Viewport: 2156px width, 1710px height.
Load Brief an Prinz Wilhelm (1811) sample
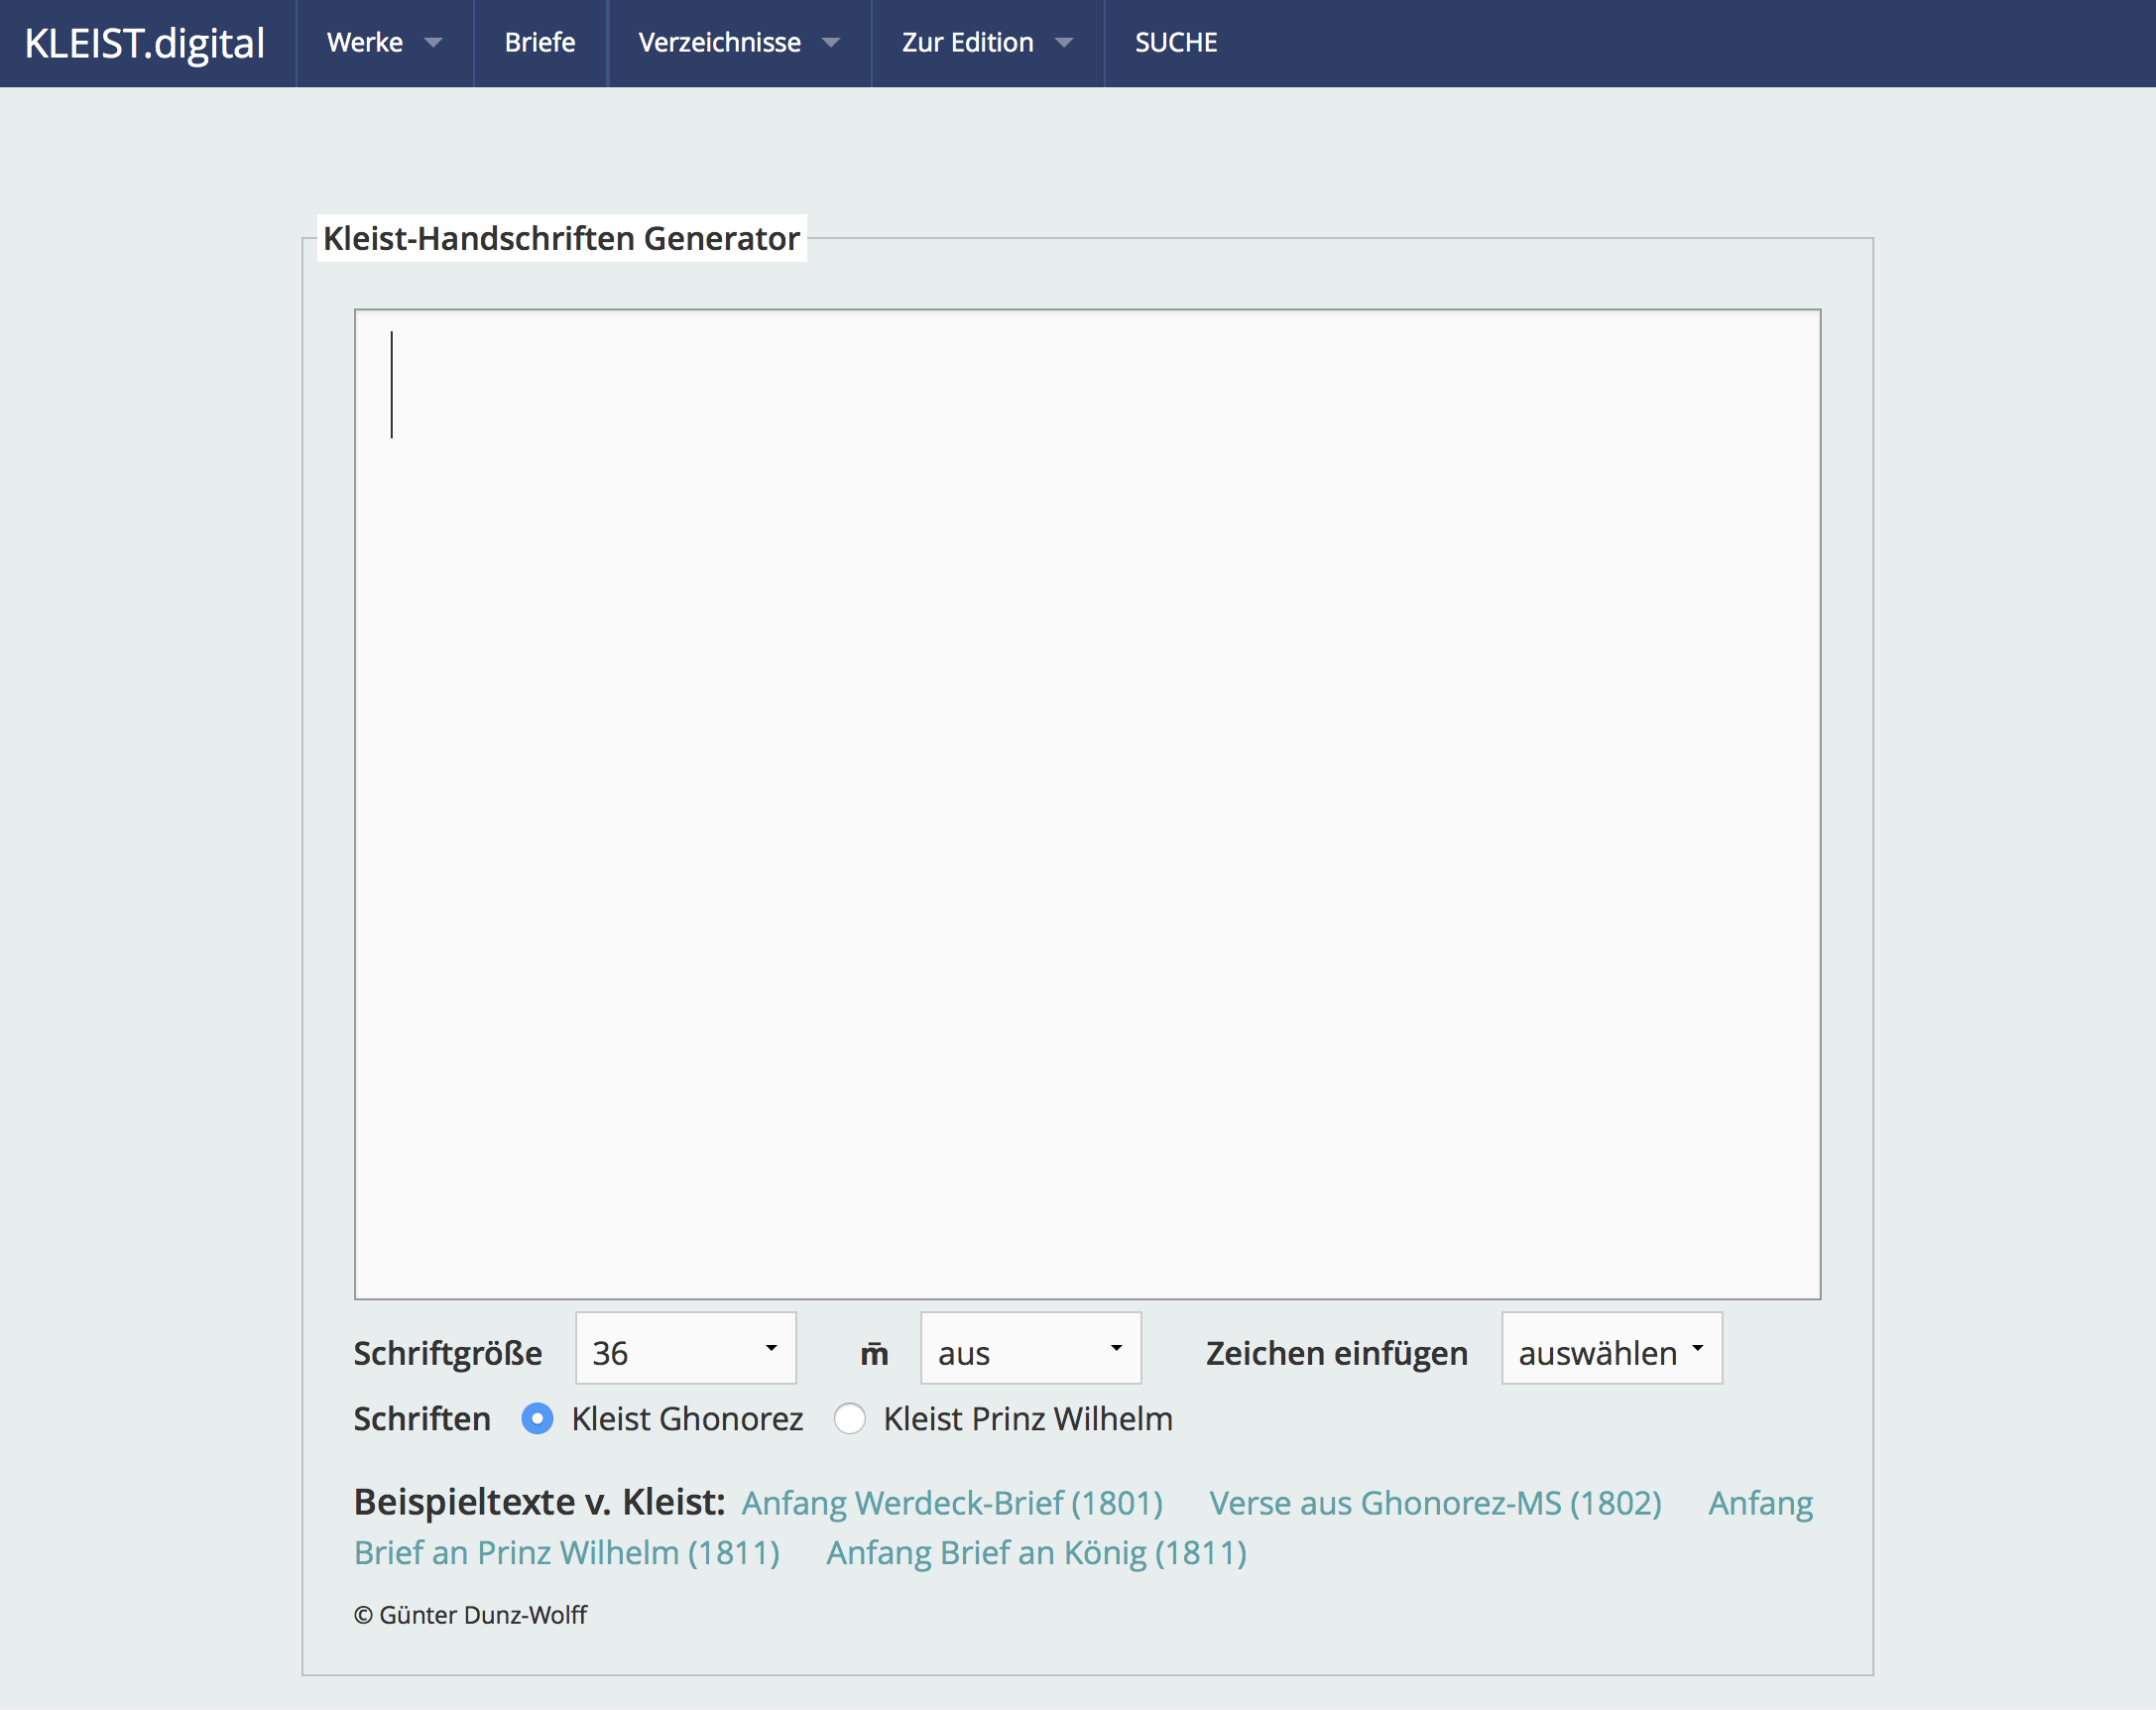567,1553
